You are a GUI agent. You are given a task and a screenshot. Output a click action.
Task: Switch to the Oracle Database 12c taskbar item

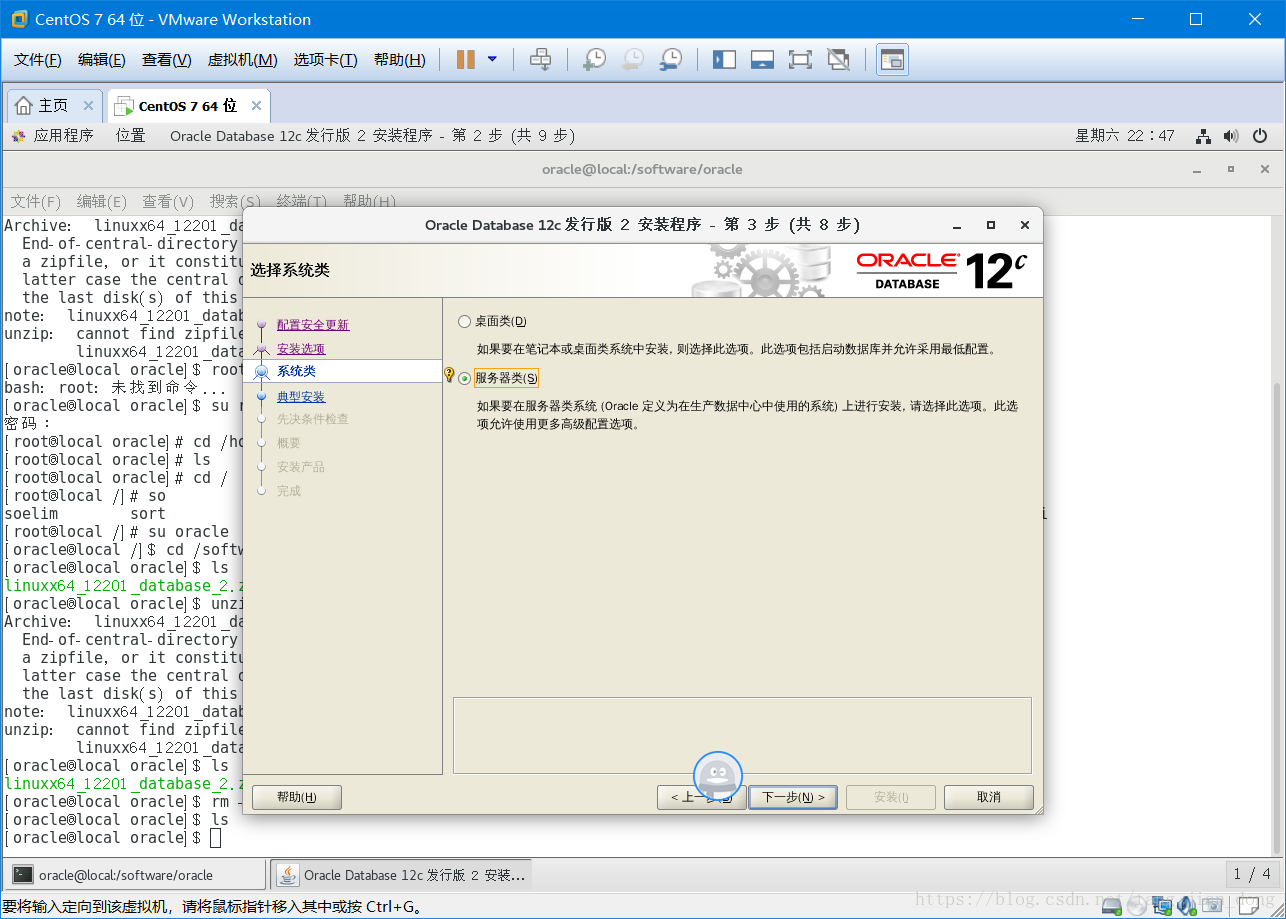402,875
